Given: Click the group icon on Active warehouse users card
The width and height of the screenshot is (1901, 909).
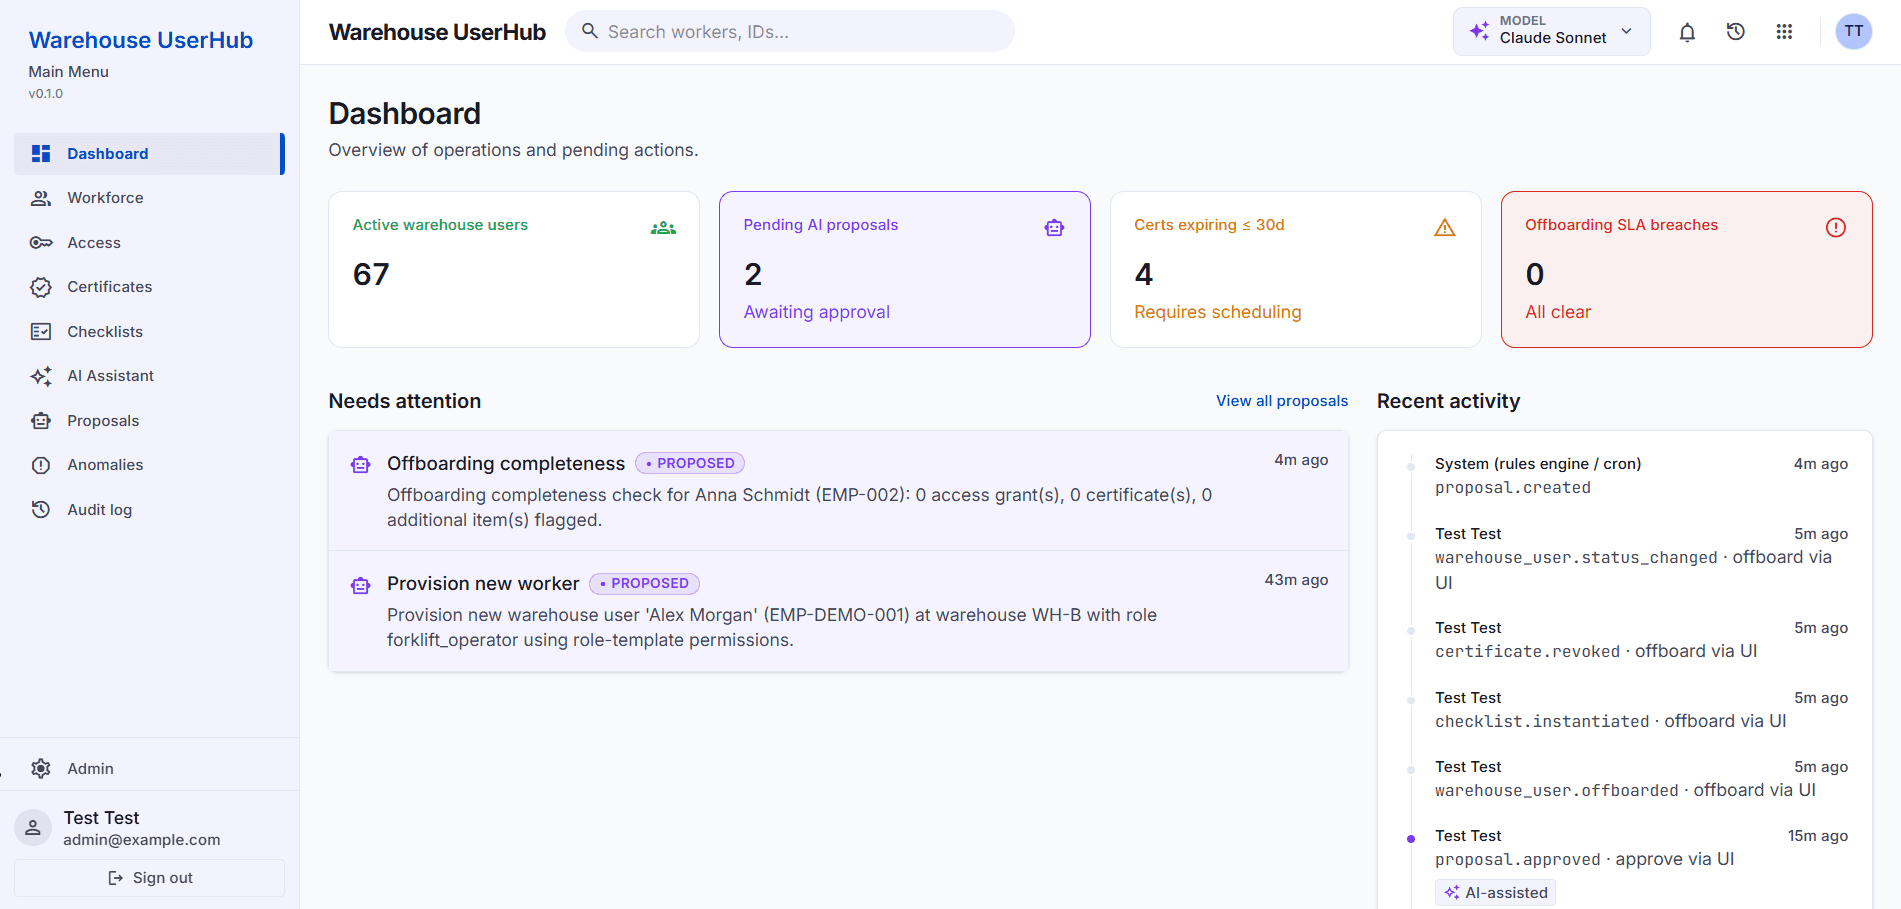Looking at the screenshot, I should point(663,228).
